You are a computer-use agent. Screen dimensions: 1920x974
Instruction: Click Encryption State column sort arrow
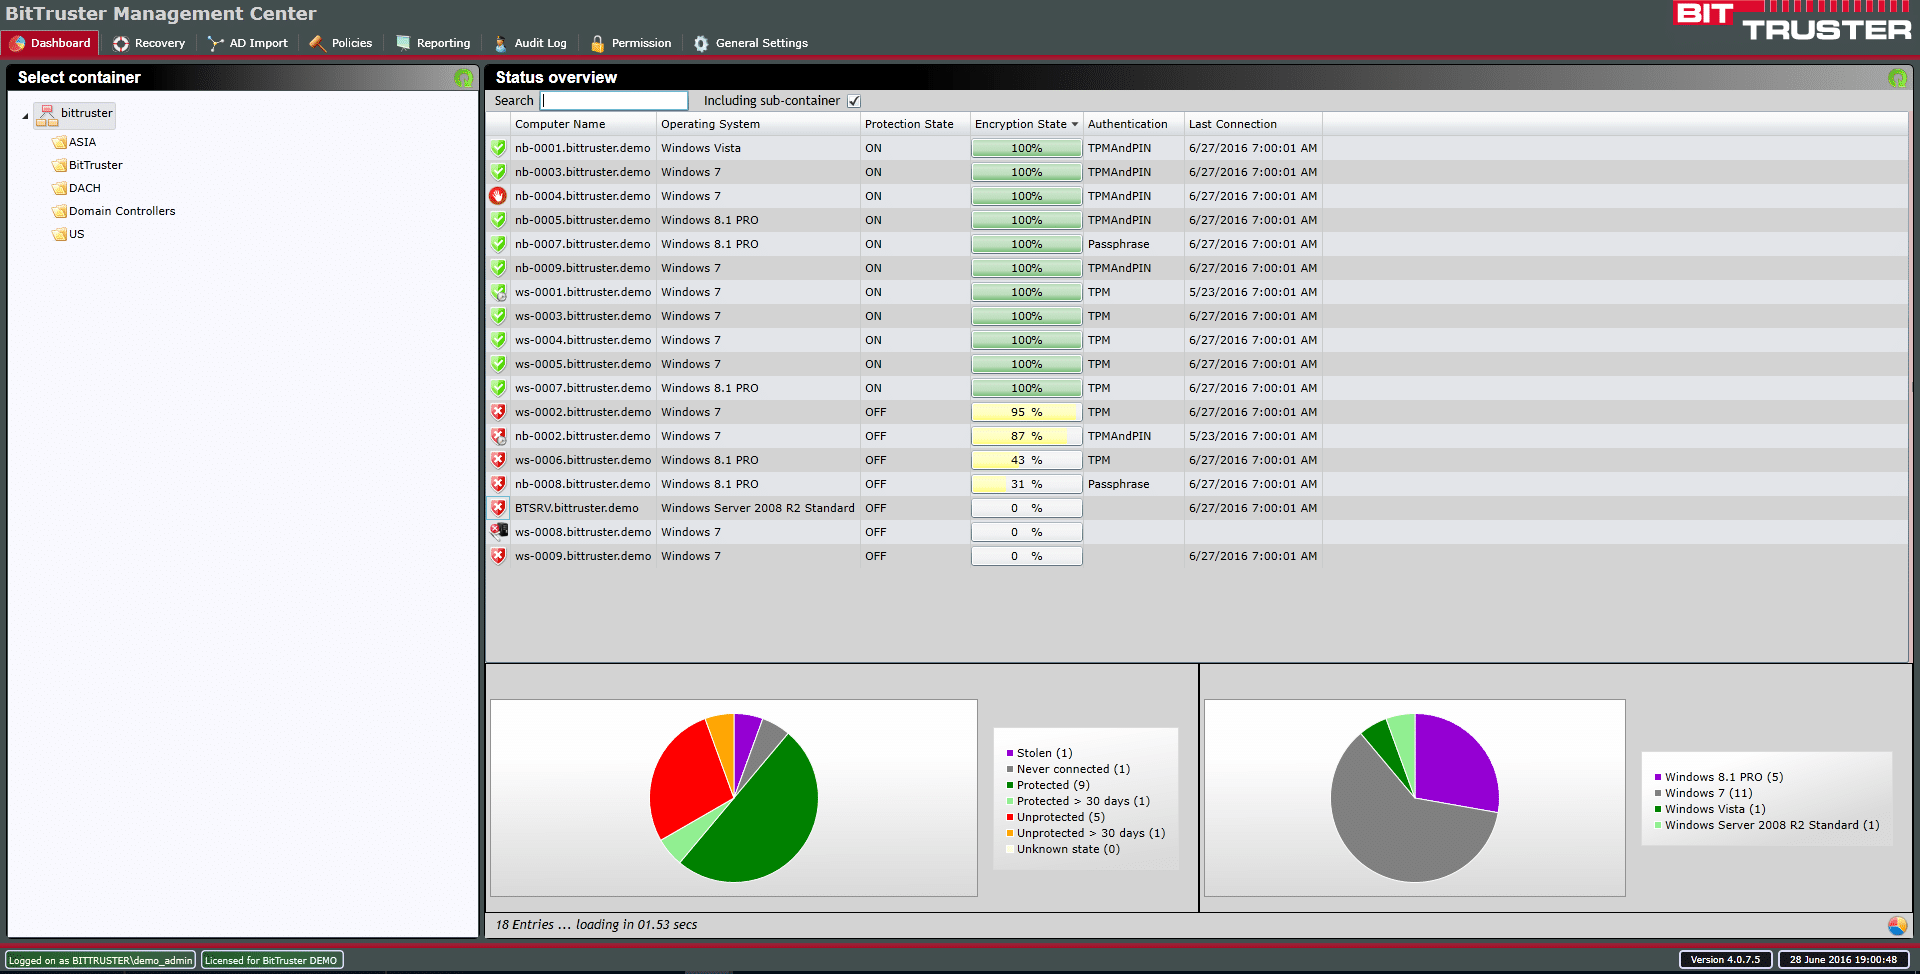tap(1075, 125)
